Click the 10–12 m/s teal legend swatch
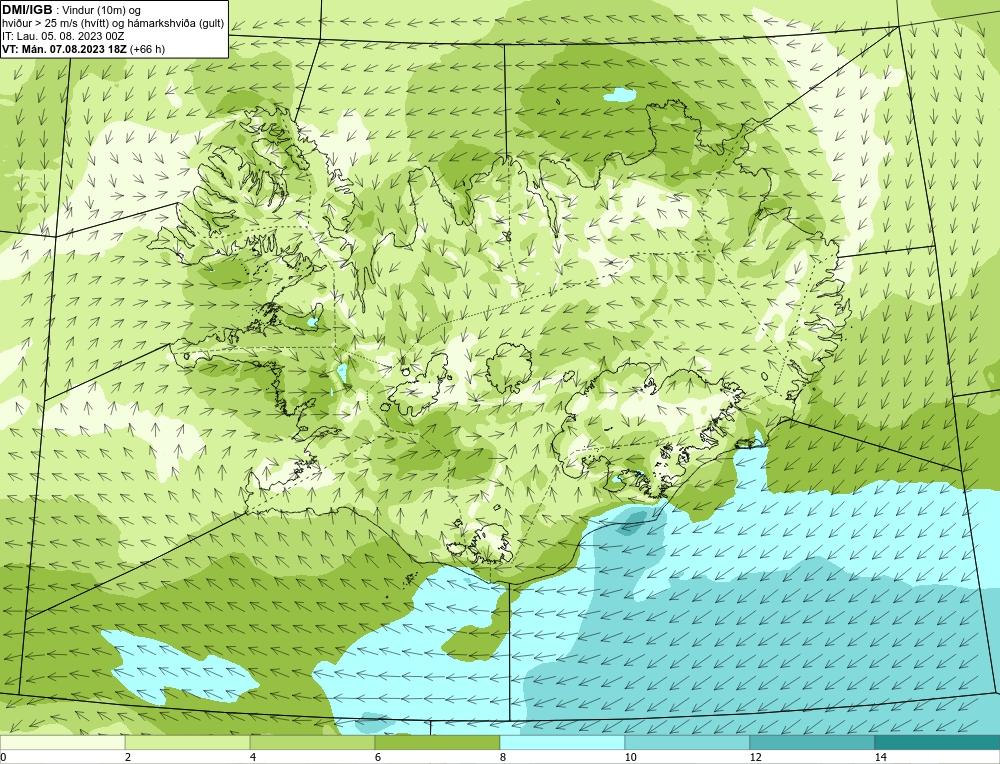 click(x=687, y=742)
